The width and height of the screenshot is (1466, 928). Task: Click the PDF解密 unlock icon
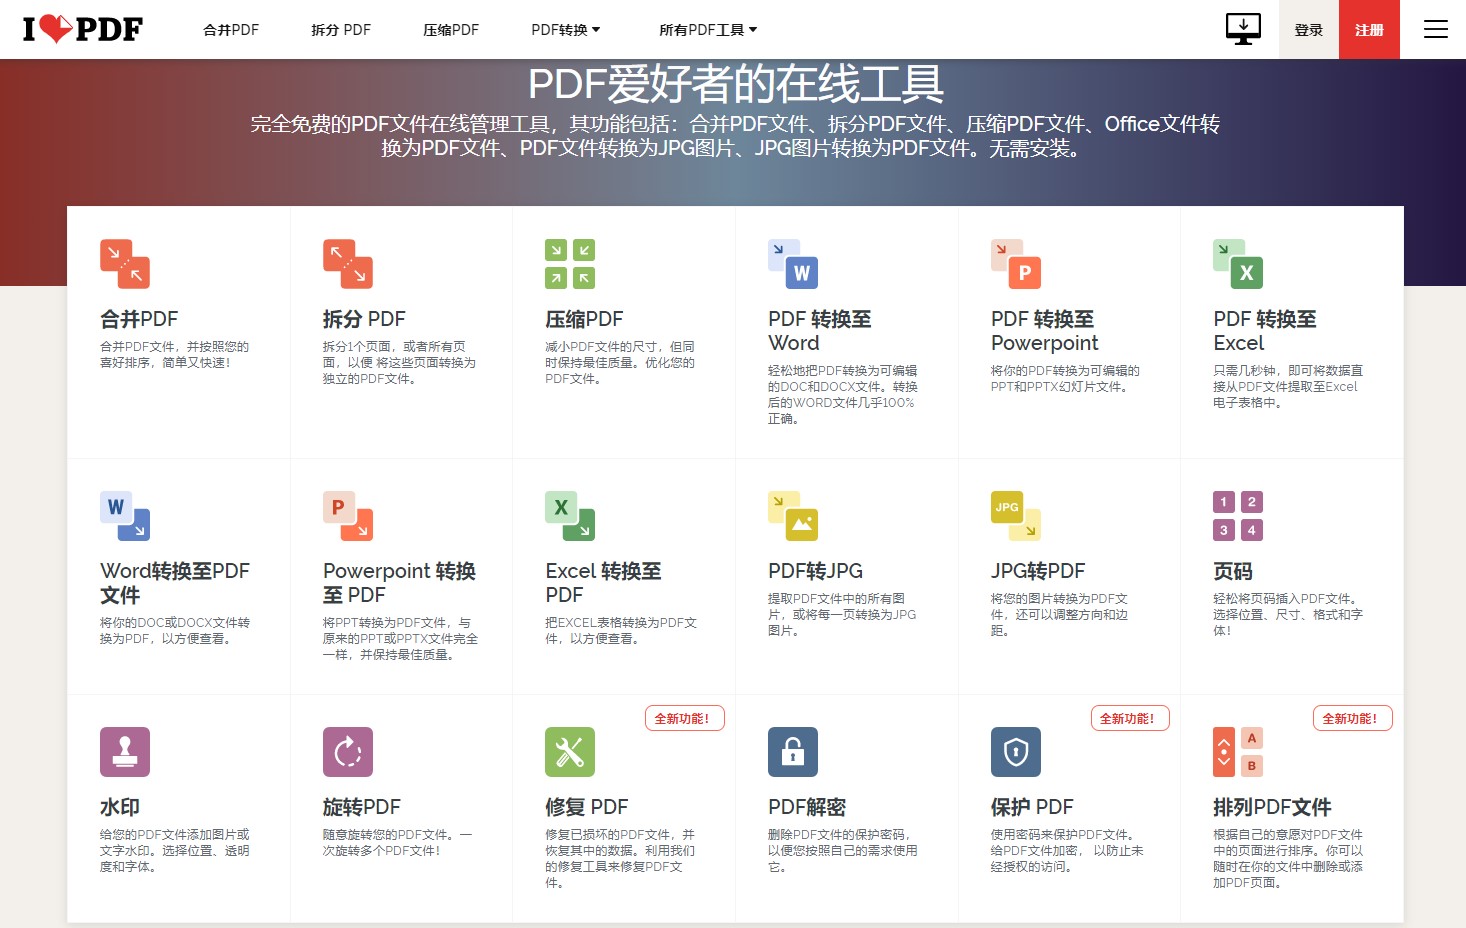[793, 752]
